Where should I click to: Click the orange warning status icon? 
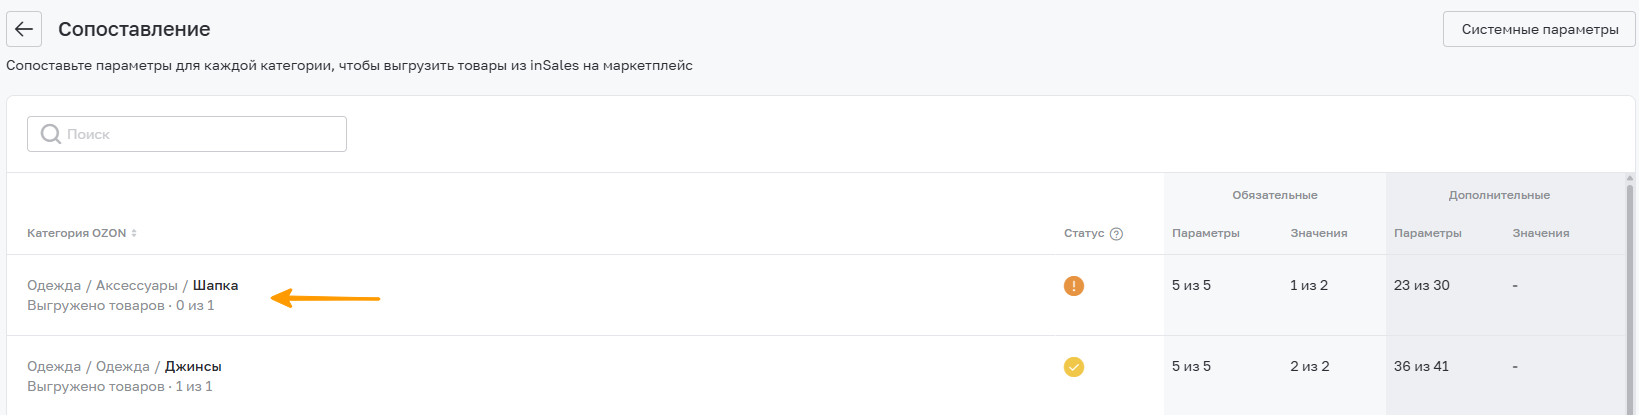tap(1074, 286)
